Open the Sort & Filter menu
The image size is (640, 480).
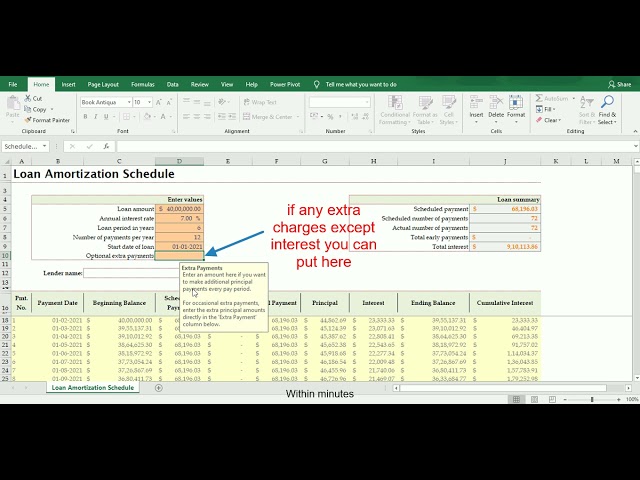pos(587,110)
